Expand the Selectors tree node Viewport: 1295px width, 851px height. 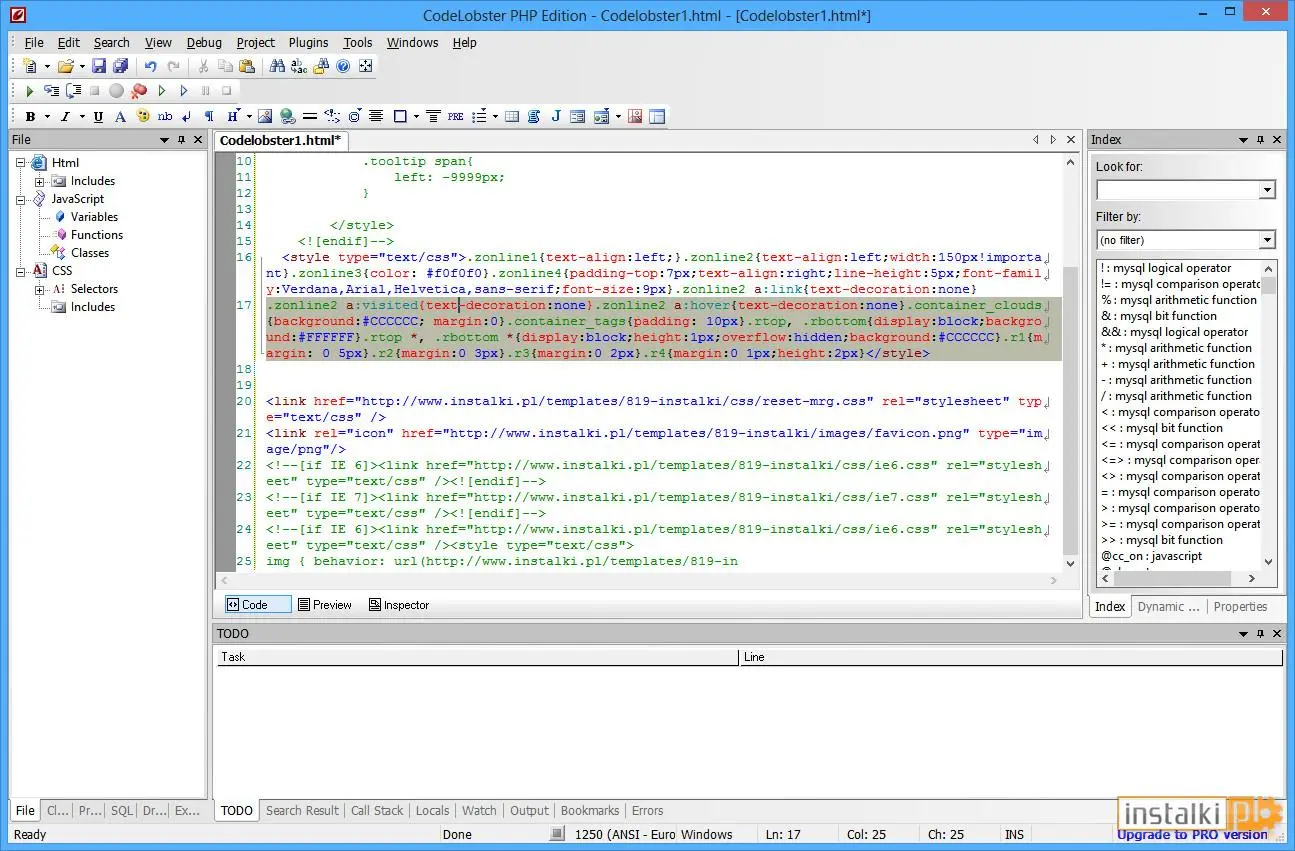tap(40, 289)
